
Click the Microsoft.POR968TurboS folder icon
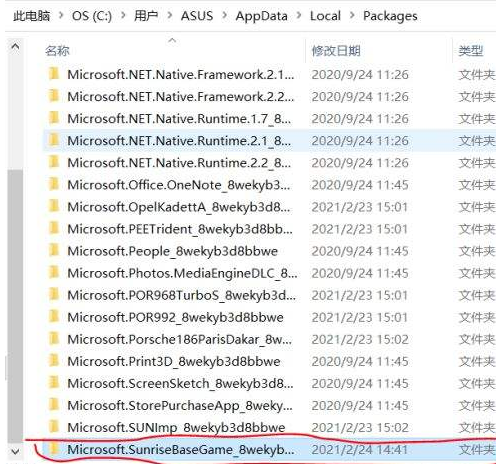pyautogui.click(x=54, y=295)
